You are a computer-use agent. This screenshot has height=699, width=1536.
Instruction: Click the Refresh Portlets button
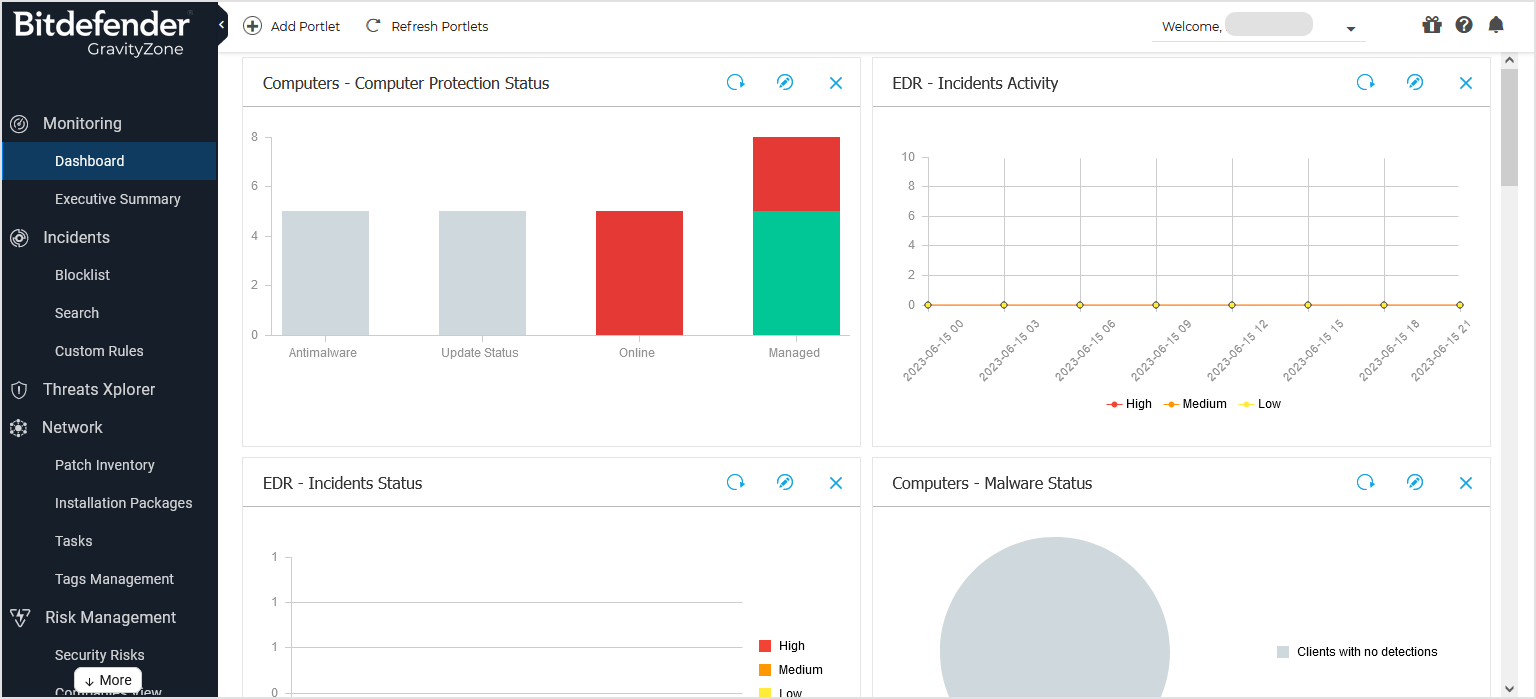[427, 26]
